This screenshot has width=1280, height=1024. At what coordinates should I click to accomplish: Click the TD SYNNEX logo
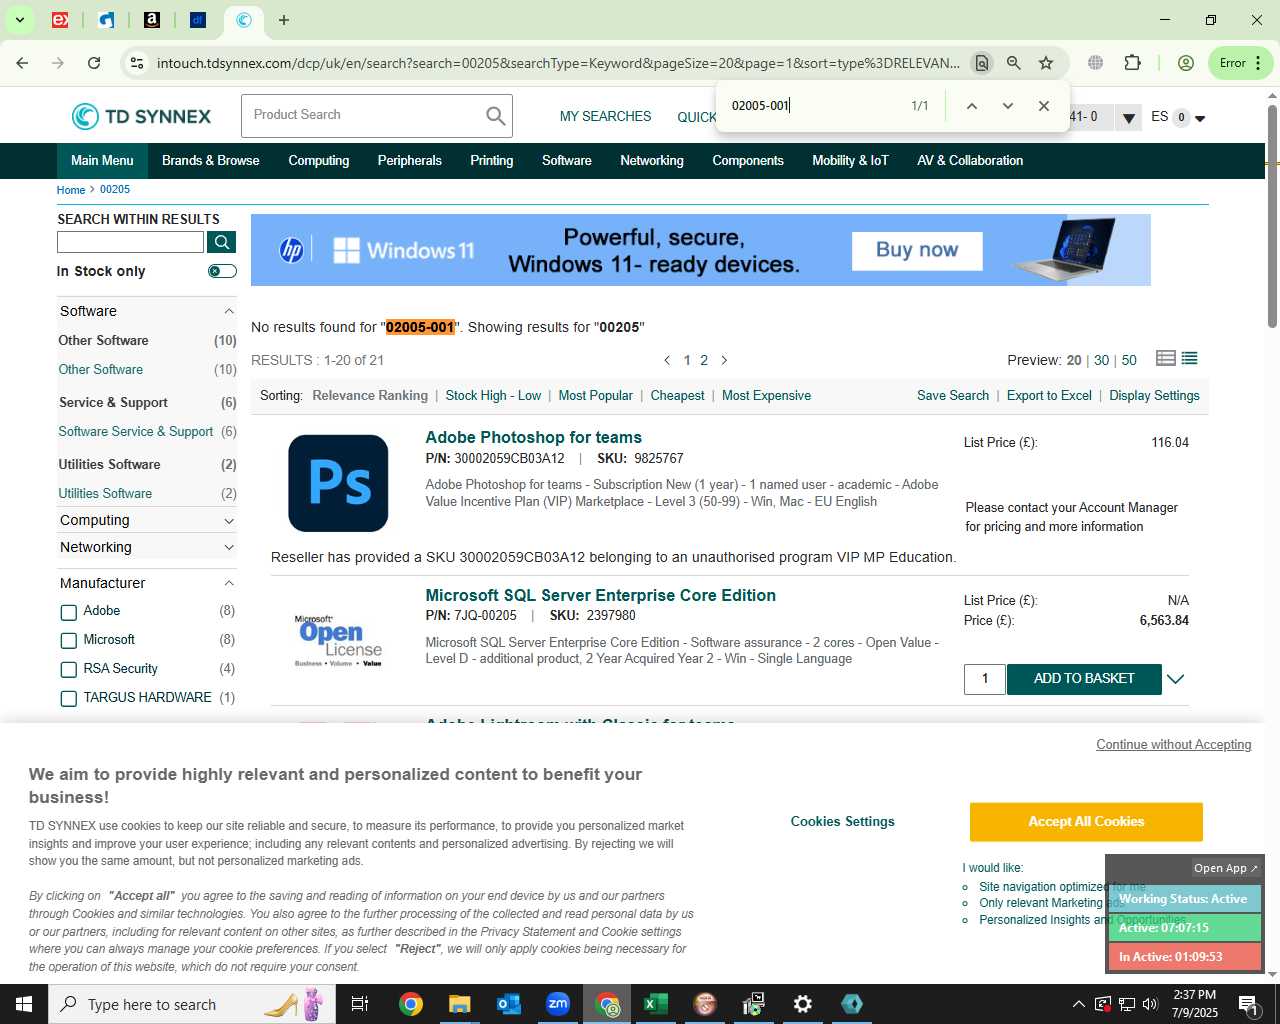pyautogui.click(x=141, y=116)
